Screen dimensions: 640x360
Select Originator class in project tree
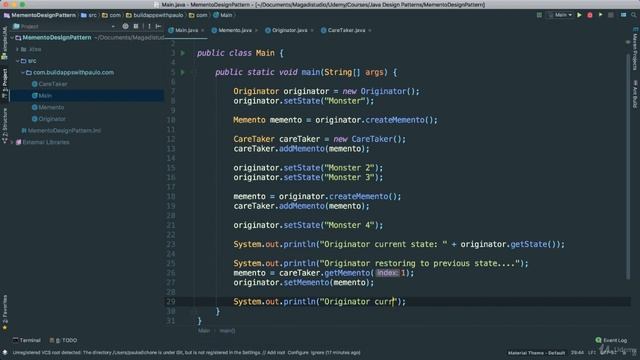pyautogui.click(x=49, y=119)
